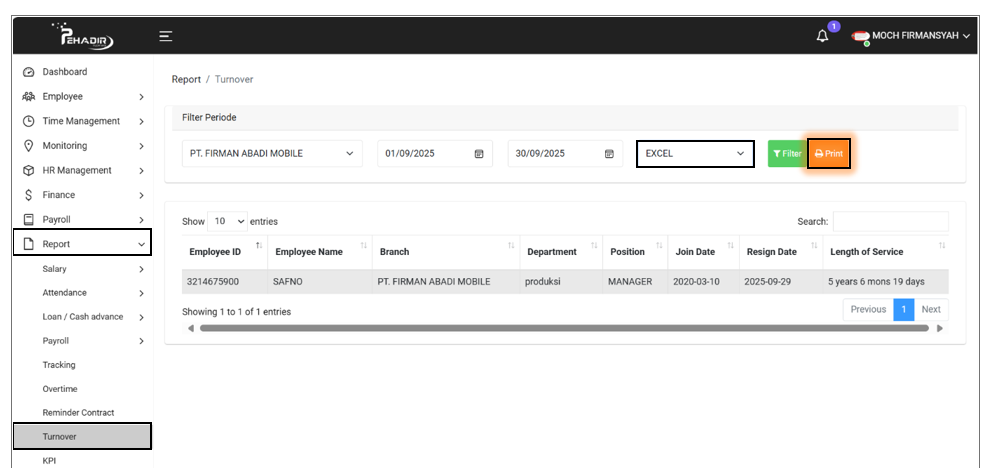The height and width of the screenshot is (468, 995).
Task: Expand the Time Management menu chevron
Action: point(141,122)
